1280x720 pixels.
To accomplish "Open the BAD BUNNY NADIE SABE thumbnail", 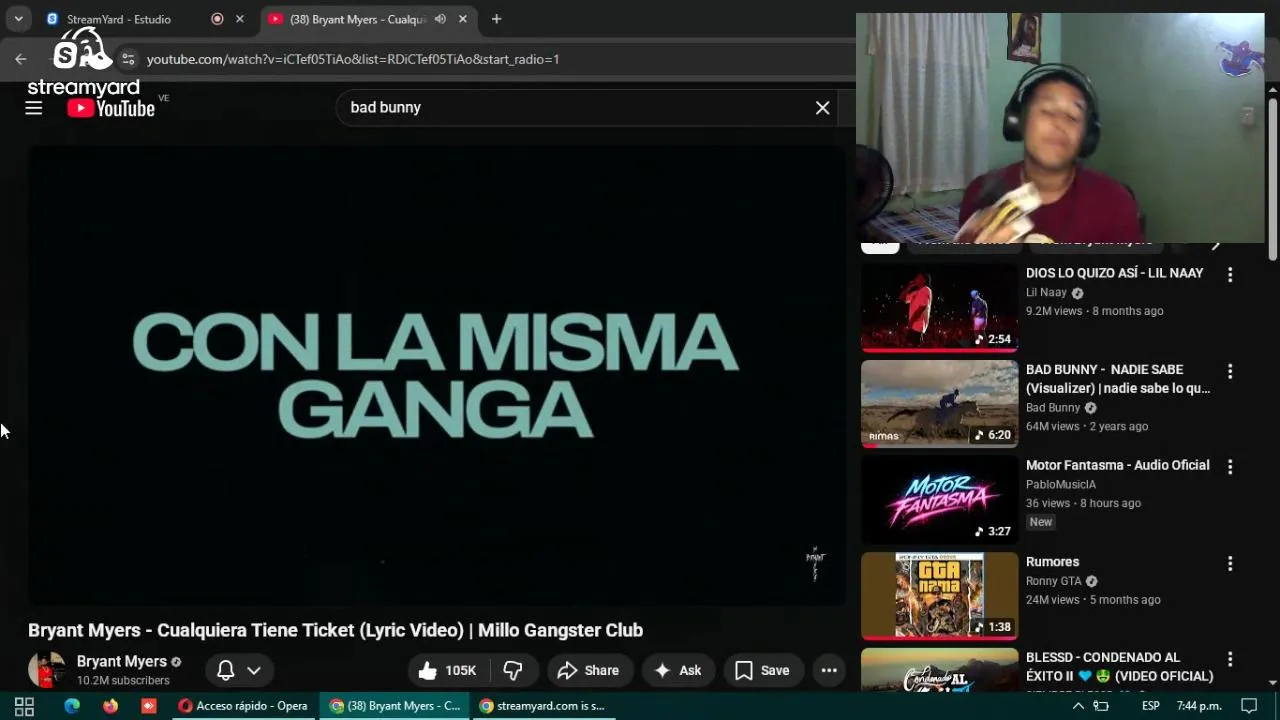I will [x=939, y=404].
